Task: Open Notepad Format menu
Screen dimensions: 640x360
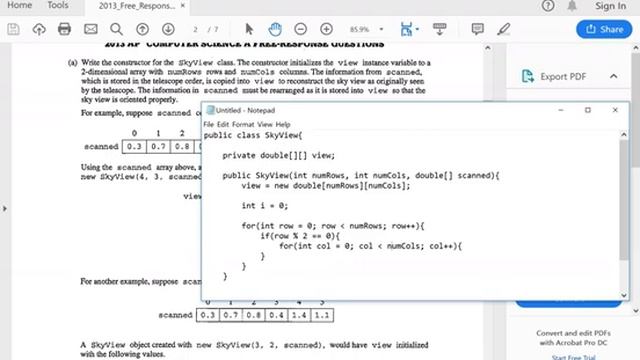Action: (243, 124)
